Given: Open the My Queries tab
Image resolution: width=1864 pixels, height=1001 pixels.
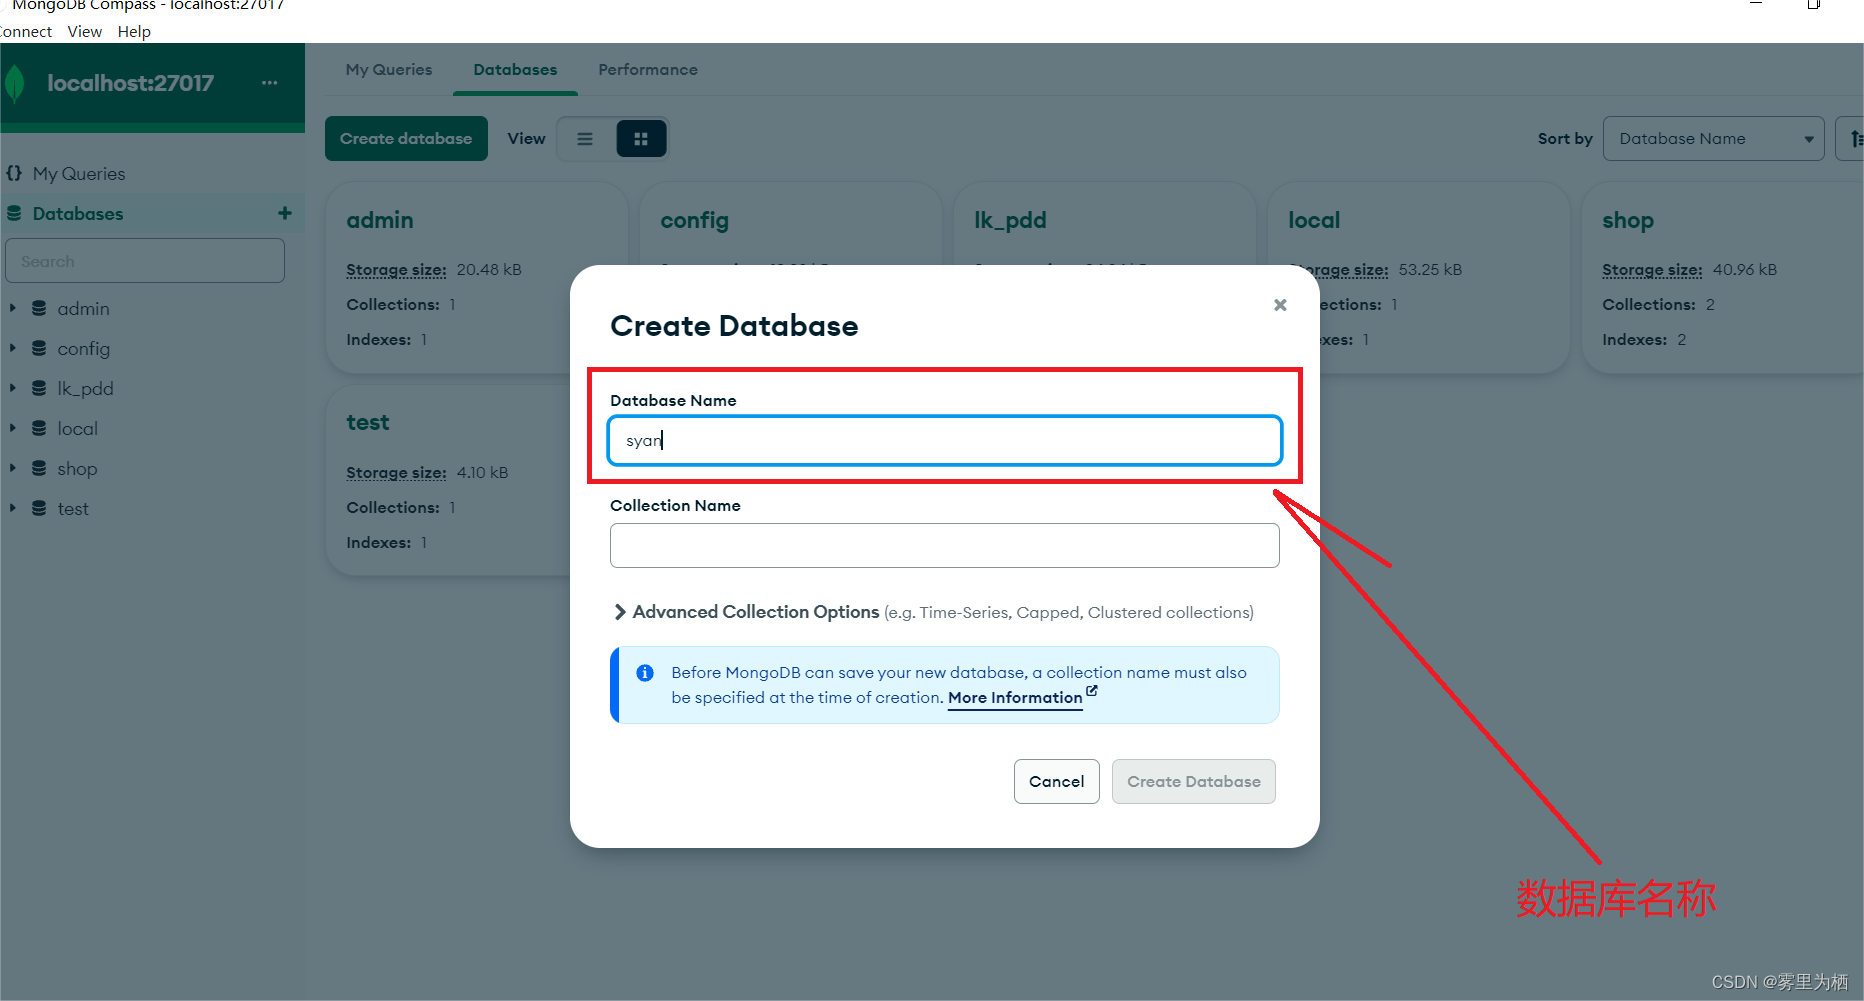Looking at the screenshot, I should coord(389,70).
